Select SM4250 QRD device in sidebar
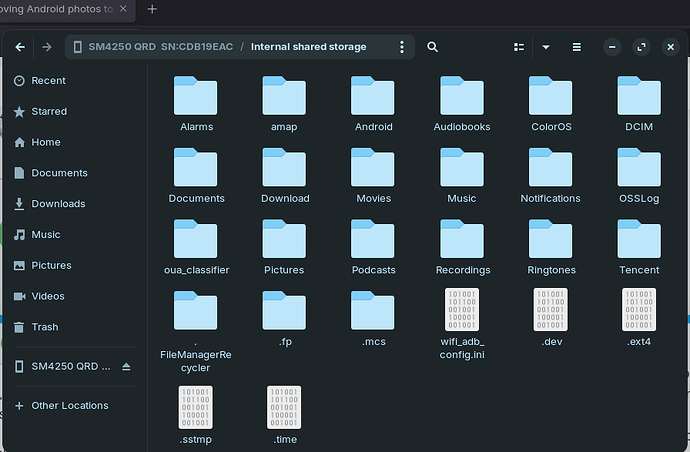 [x=62, y=367]
